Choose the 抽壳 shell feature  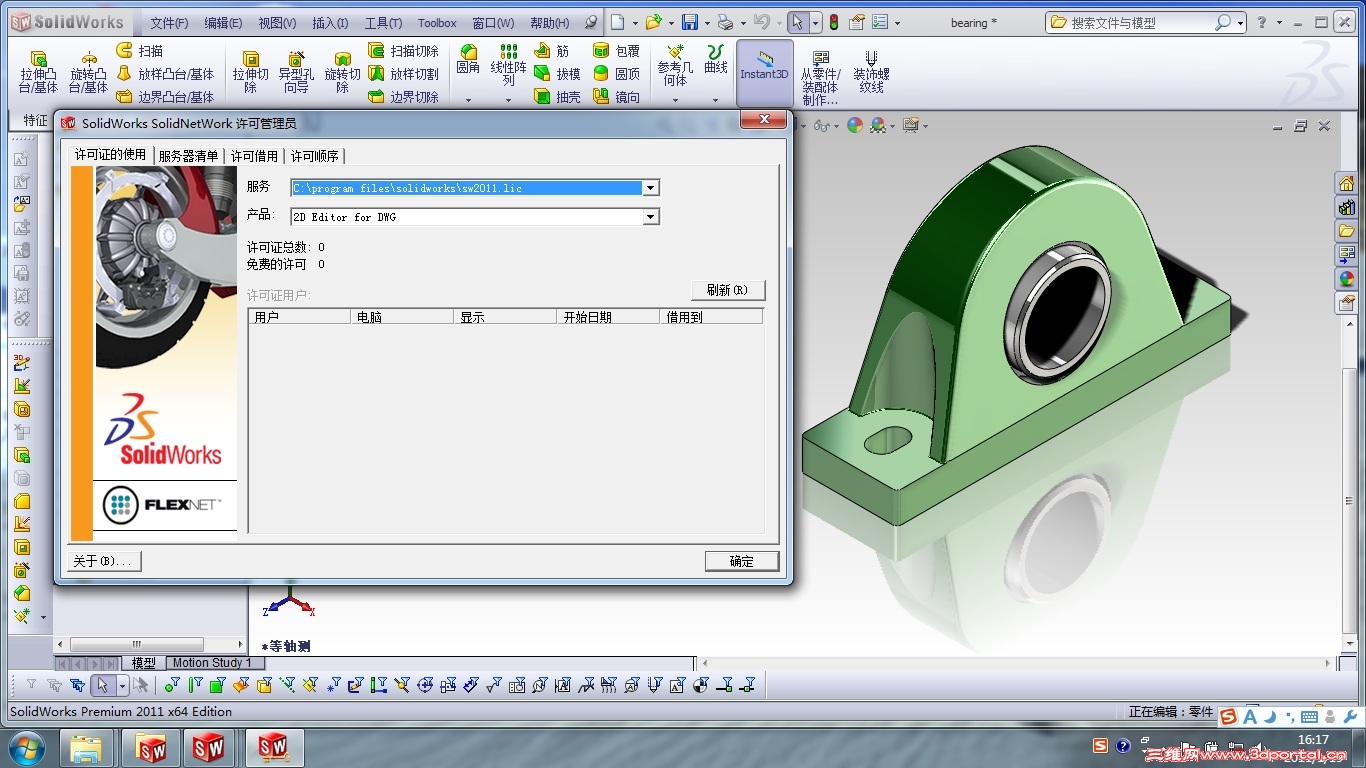[557, 97]
